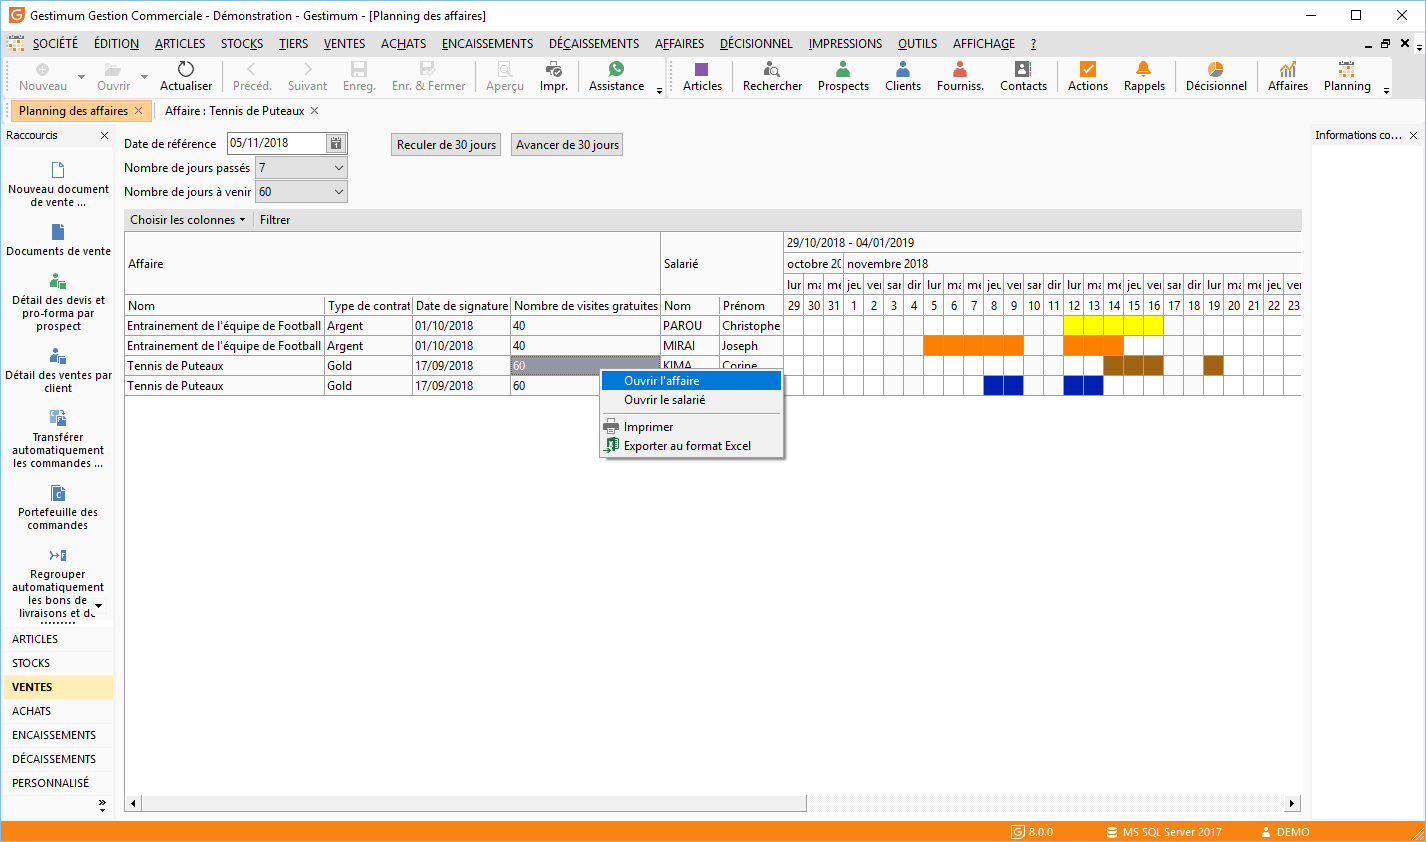Open ARTICLES section in sidebar
The image size is (1426, 842).
[x=58, y=639]
